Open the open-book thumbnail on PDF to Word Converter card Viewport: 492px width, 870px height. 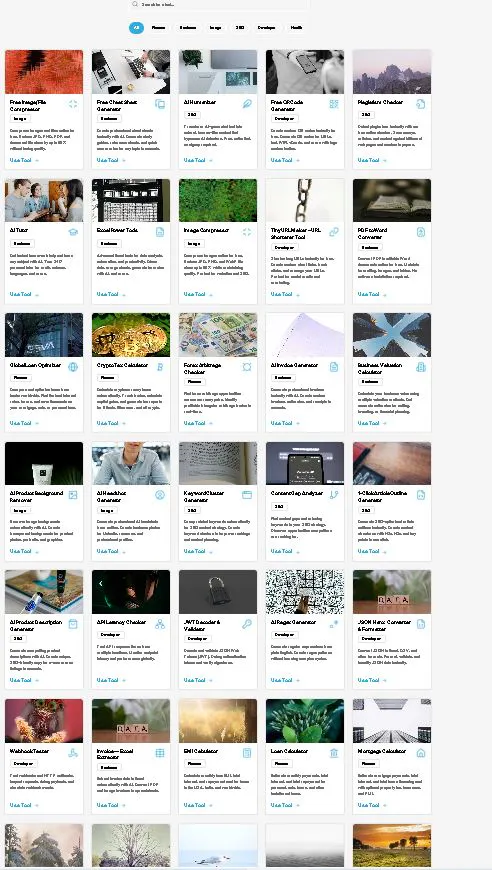coord(392,200)
